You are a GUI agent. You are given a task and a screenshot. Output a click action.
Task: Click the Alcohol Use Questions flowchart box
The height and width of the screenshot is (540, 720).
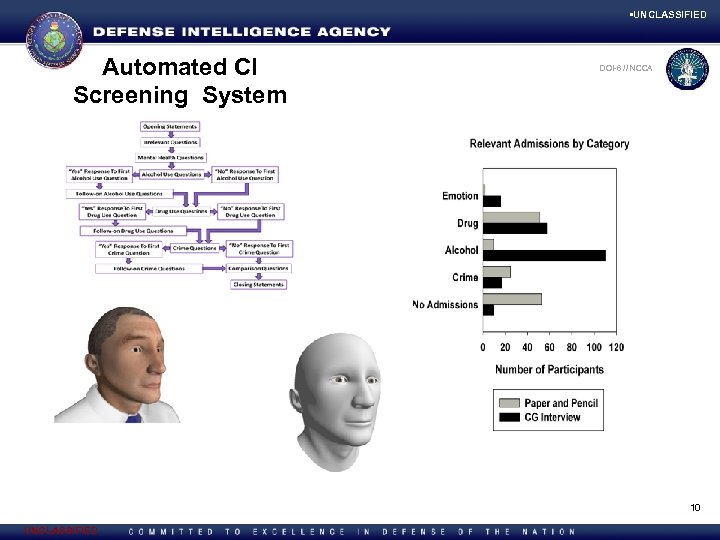pyautogui.click(x=171, y=174)
